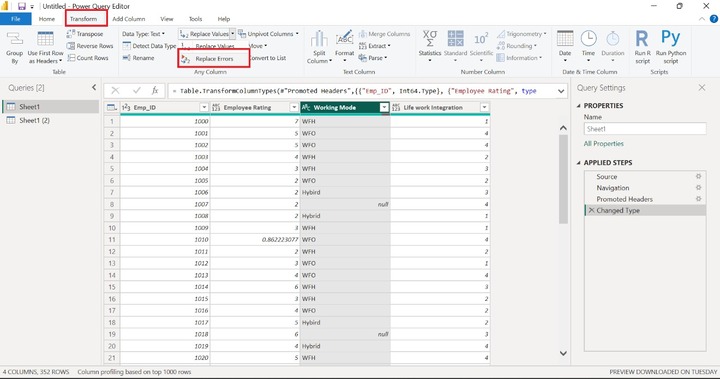720x379 pixels.
Task: Open the Parse dropdown
Action: pos(373,58)
